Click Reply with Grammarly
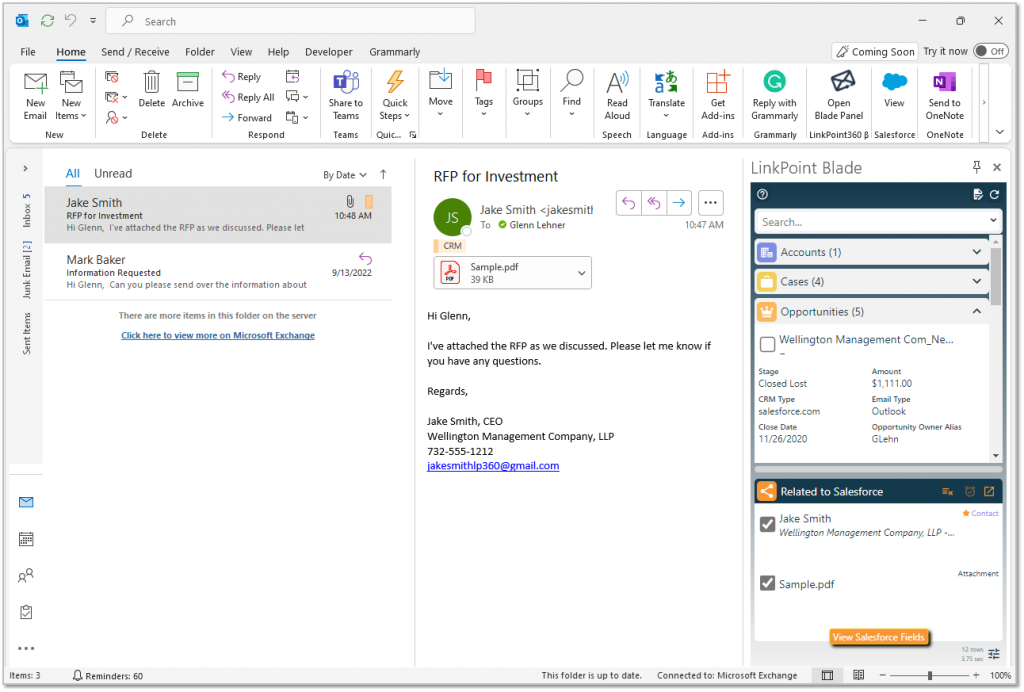The height and width of the screenshot is (692, 1024). pos(775,95)
